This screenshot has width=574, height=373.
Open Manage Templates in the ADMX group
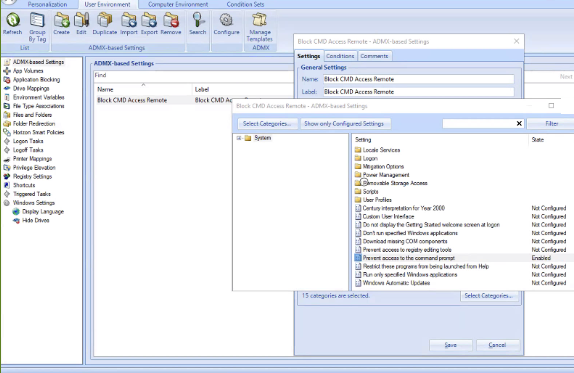click(x=260, y=27)
